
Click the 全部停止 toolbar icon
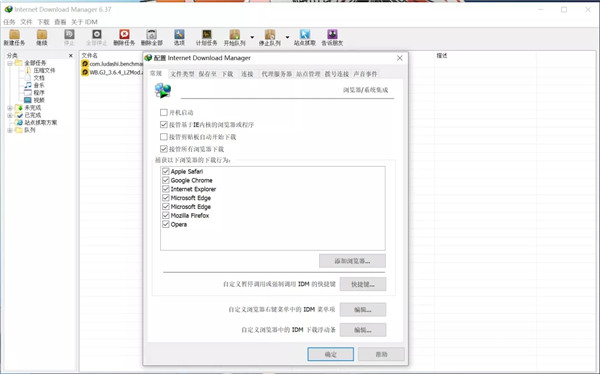[x=97, y=38]
